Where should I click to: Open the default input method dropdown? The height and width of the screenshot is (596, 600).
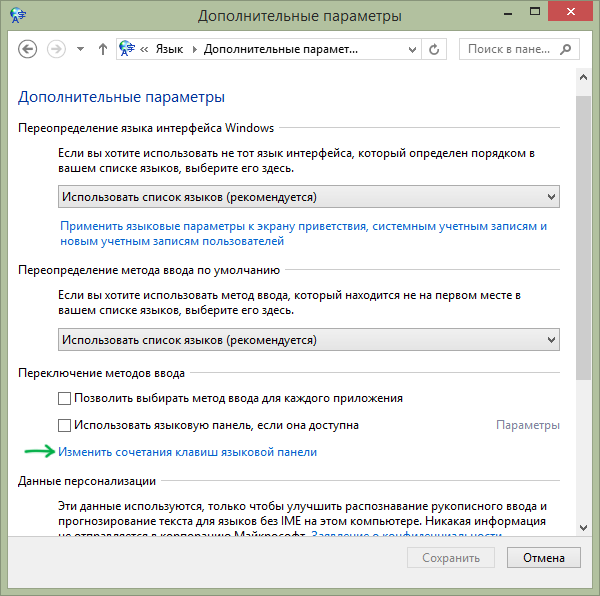[309, 339]
